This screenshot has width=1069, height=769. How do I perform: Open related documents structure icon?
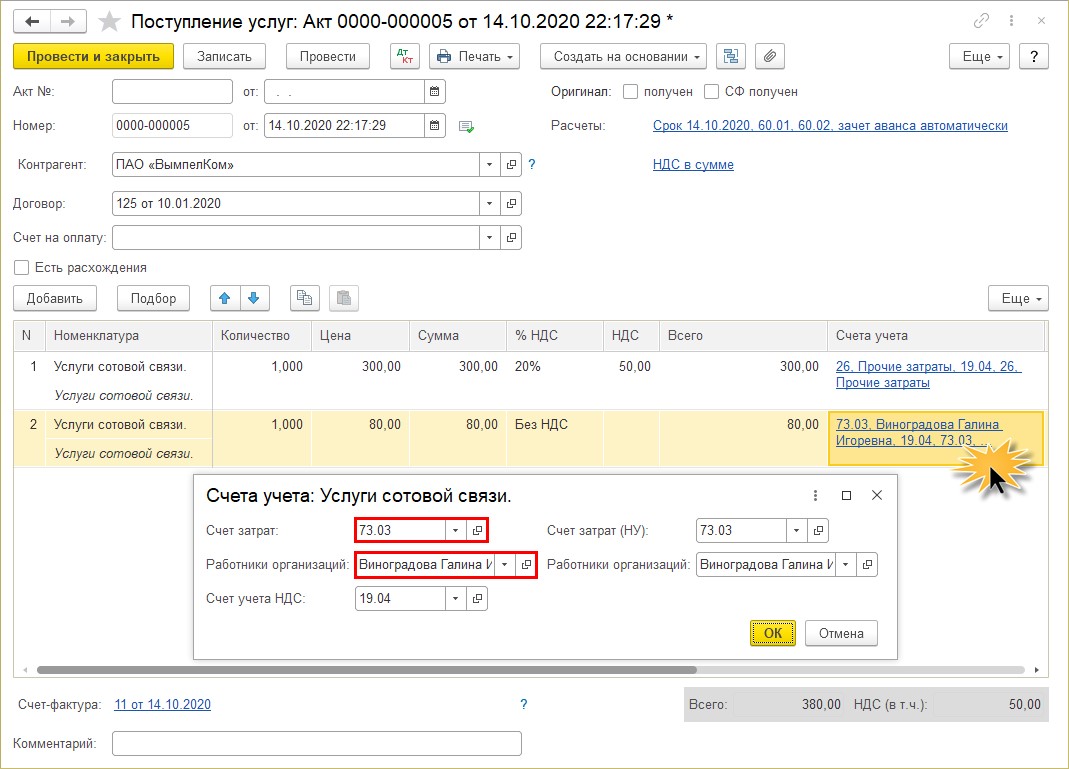[731, 57]
